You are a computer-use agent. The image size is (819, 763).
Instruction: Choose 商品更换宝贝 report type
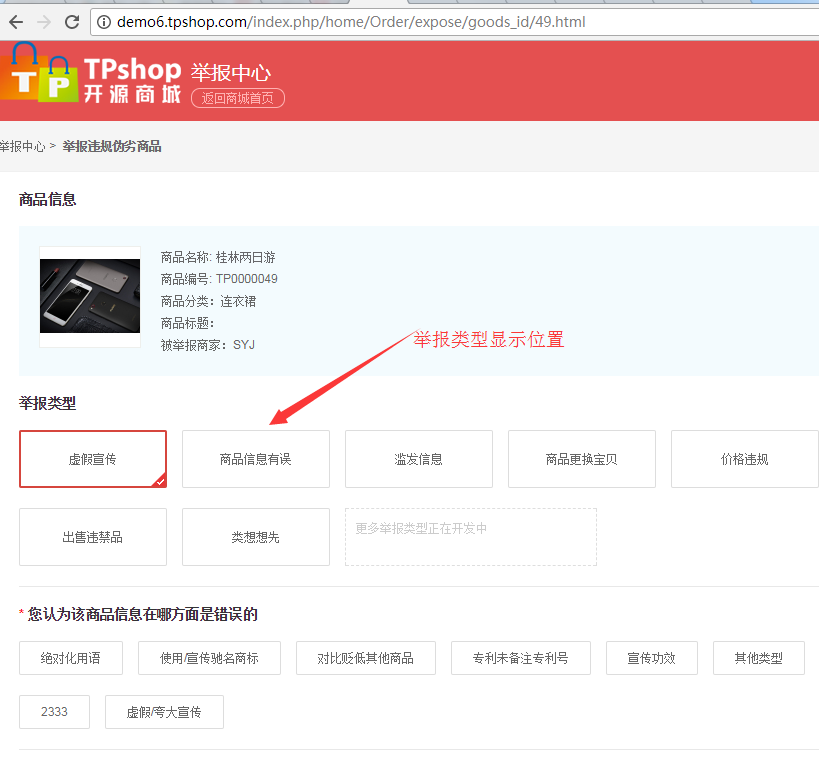pyautogui.click(x=581, y=459)
